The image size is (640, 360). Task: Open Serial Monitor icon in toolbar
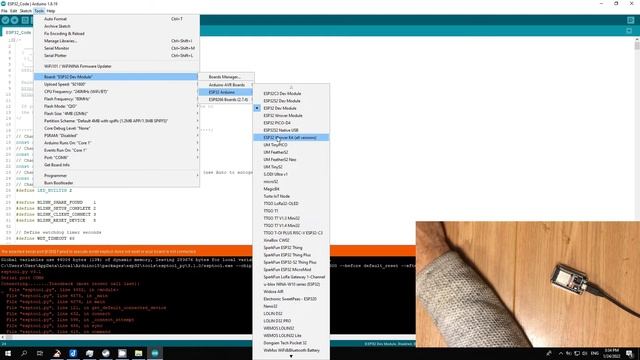point(631,20)
